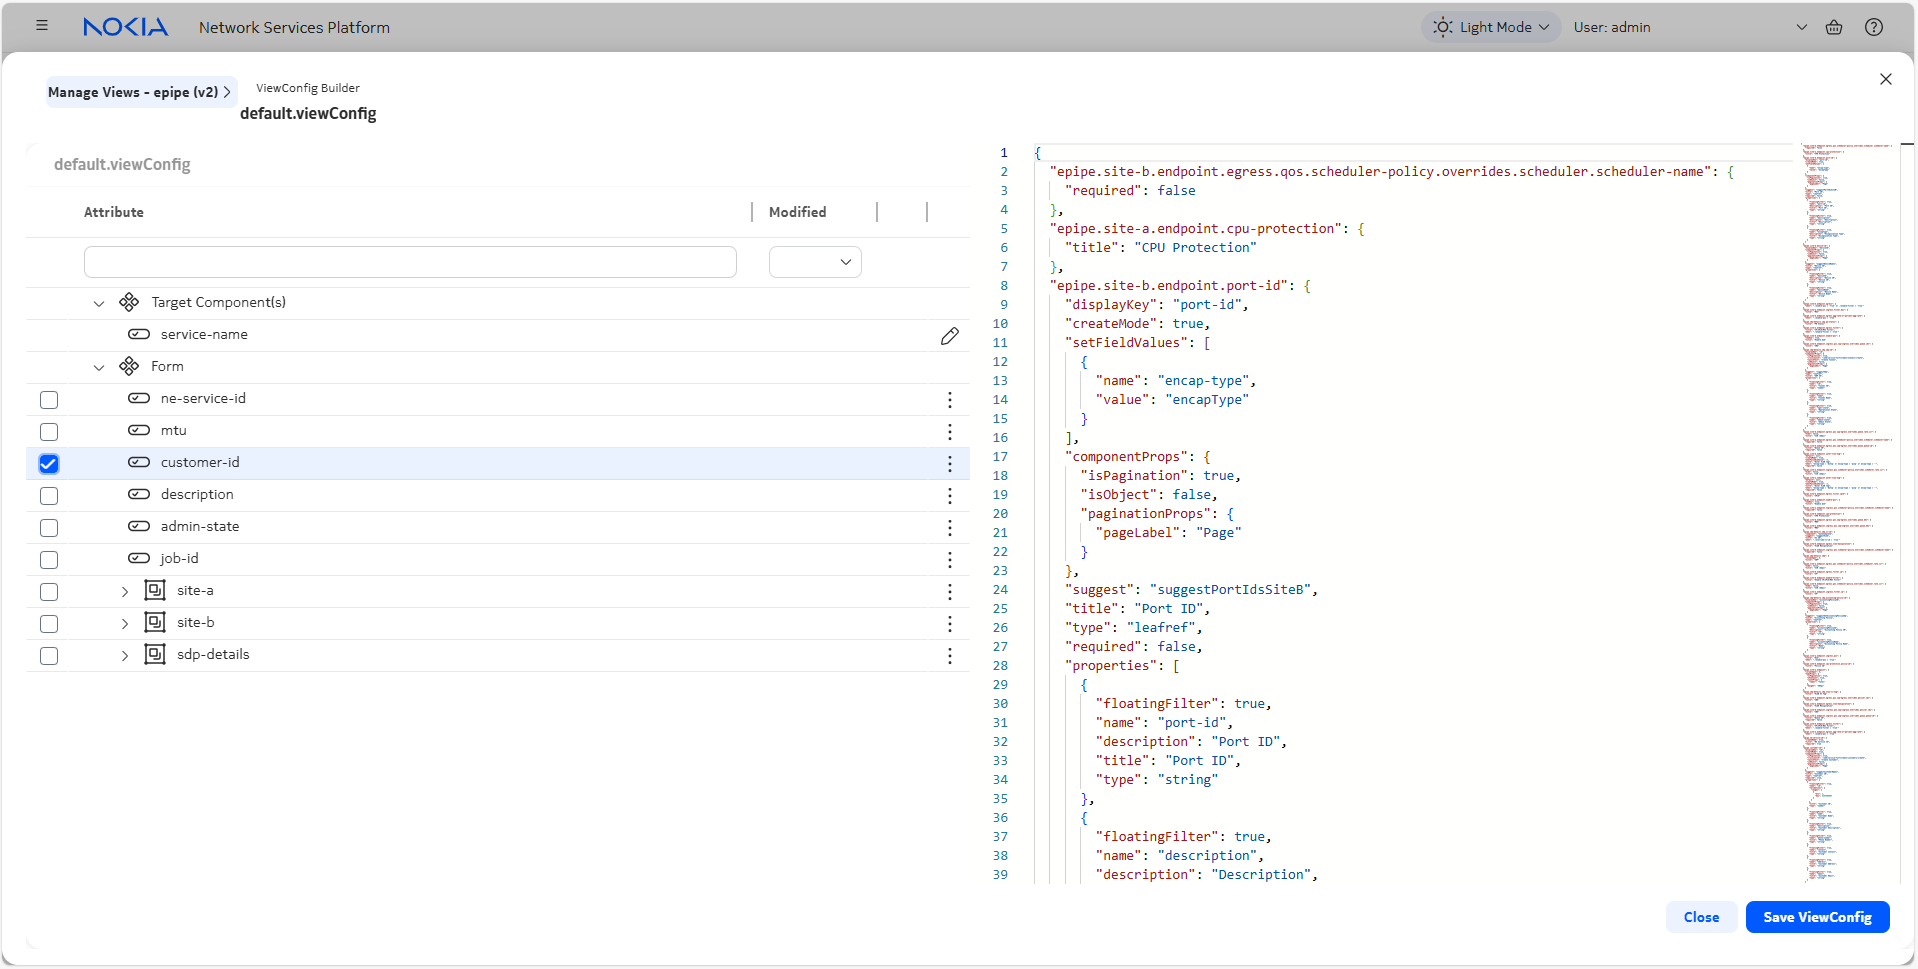Click the Target Component(s) node icon
This screenshot has width=1918, height=969.
[129, 301]
